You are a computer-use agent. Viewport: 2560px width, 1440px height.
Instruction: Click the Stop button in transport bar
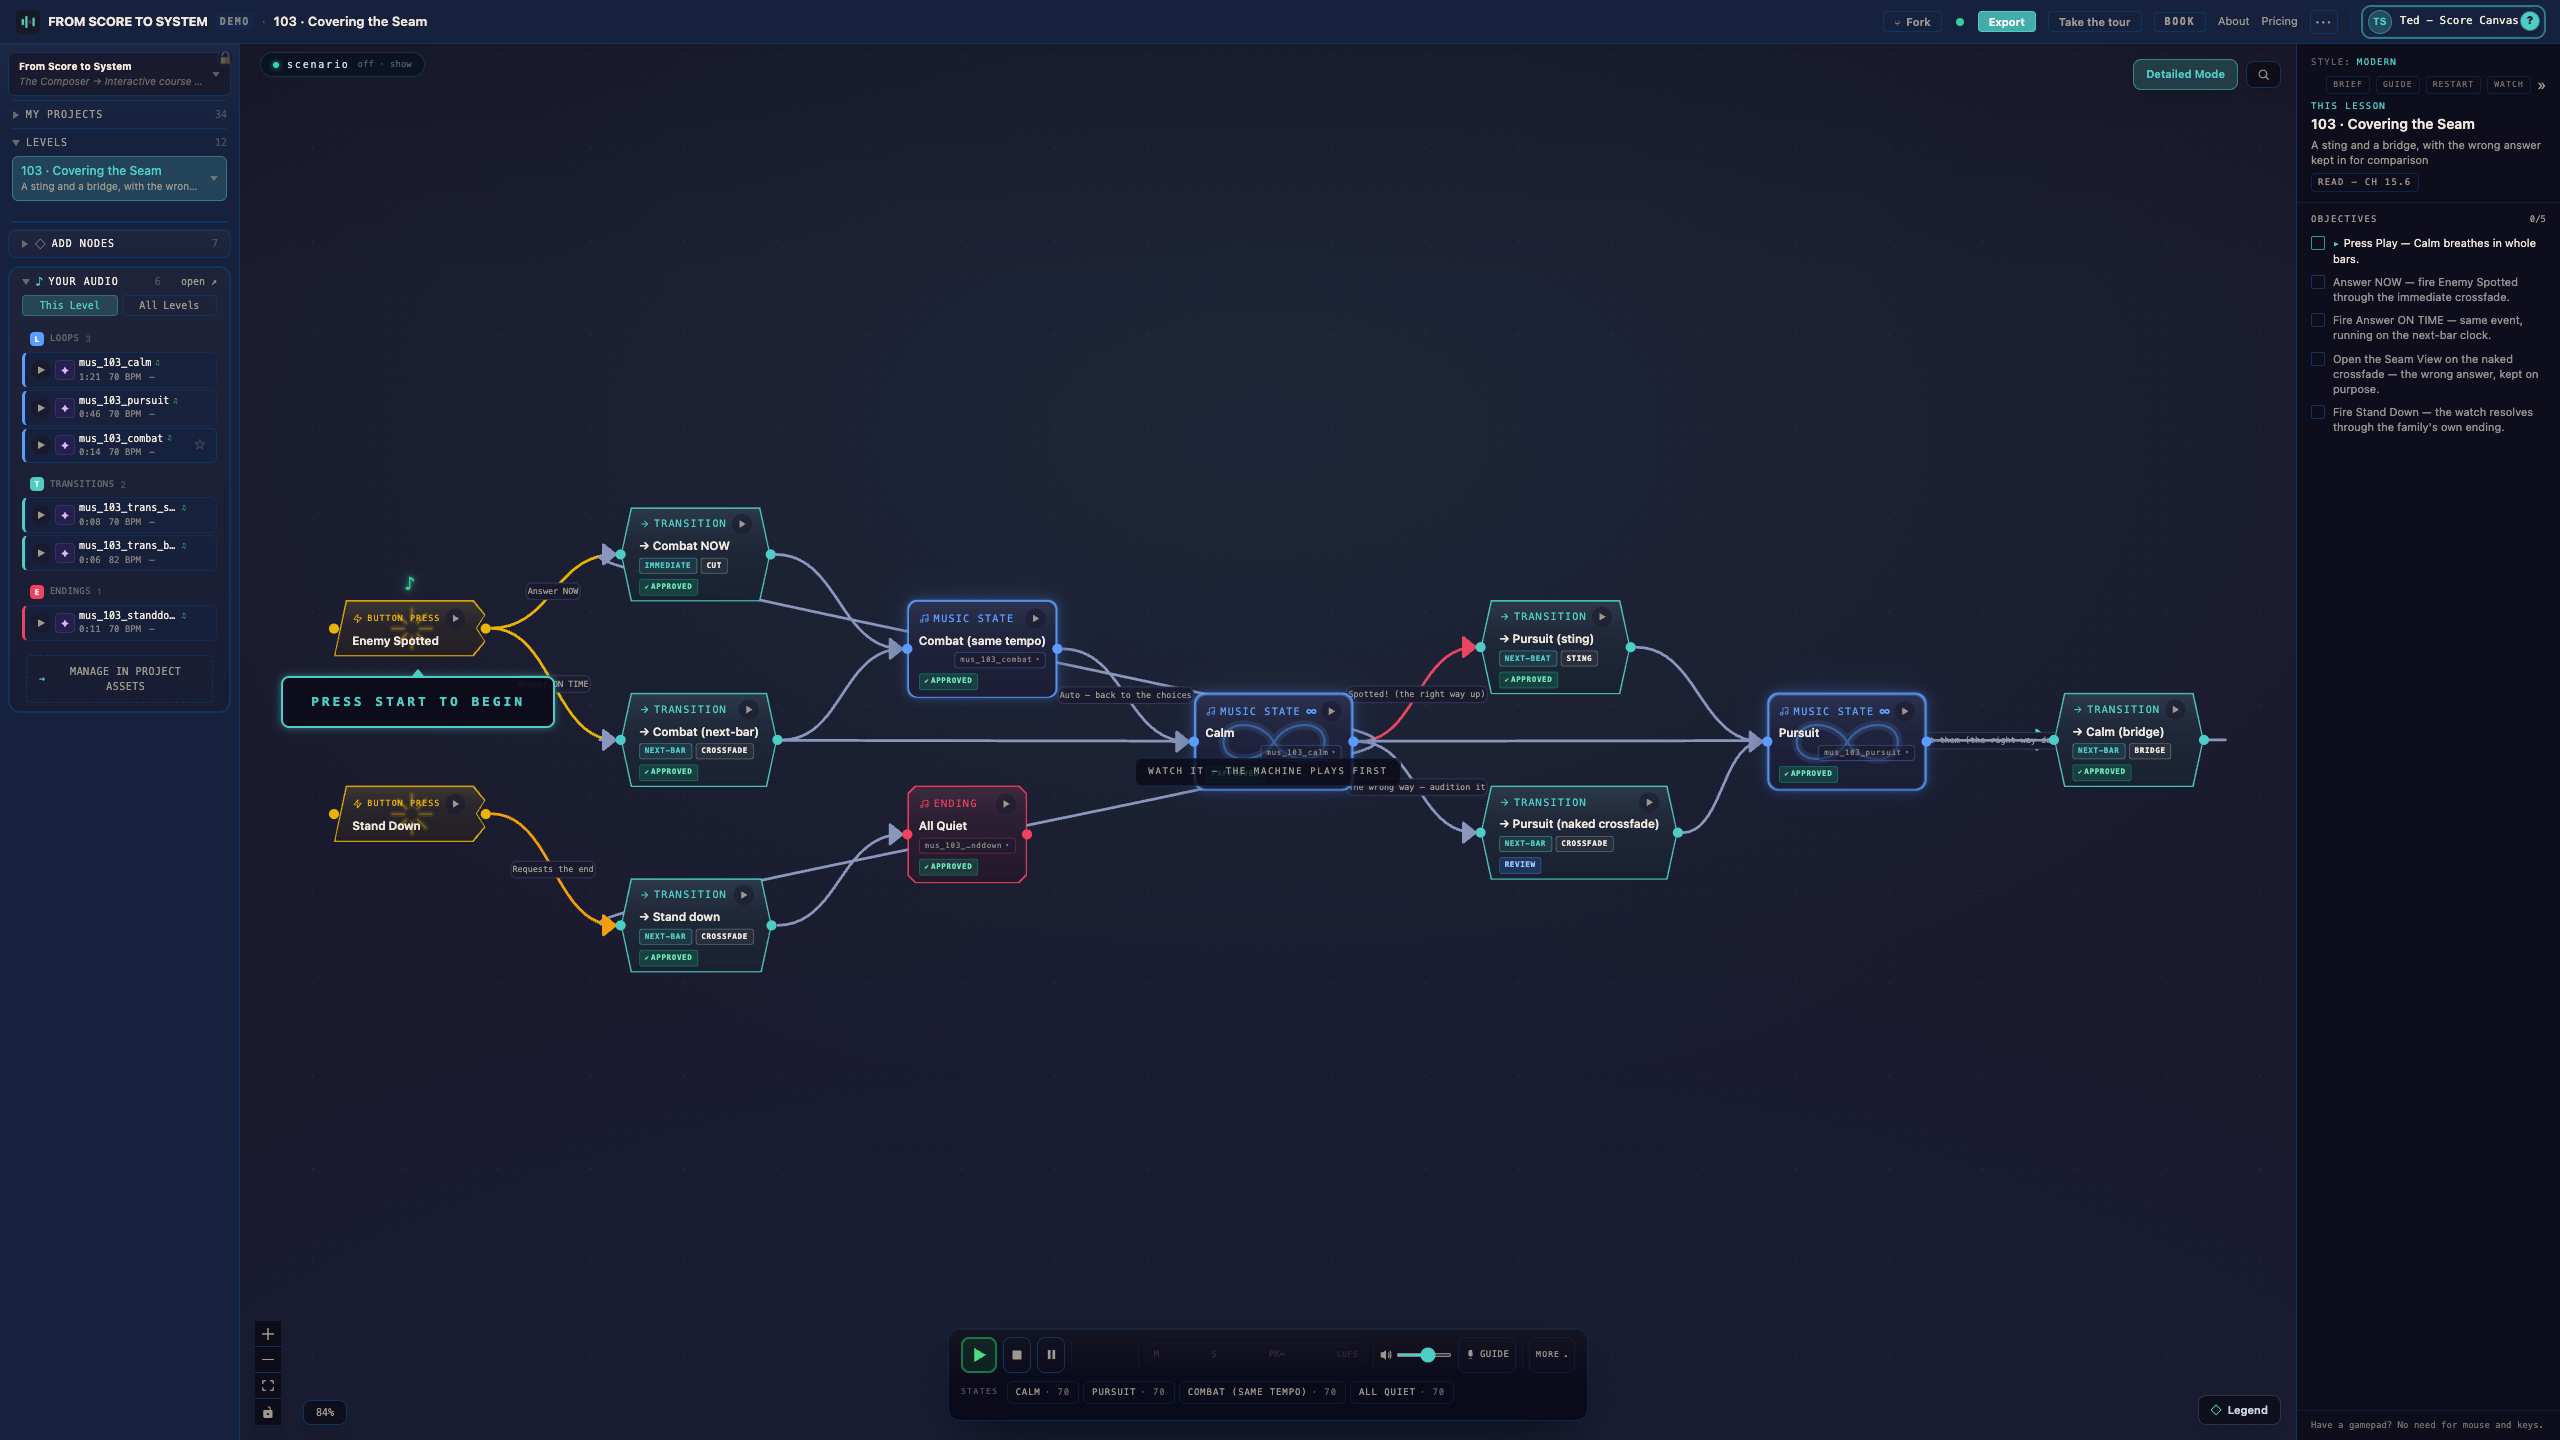[x=1016, y=1355]
